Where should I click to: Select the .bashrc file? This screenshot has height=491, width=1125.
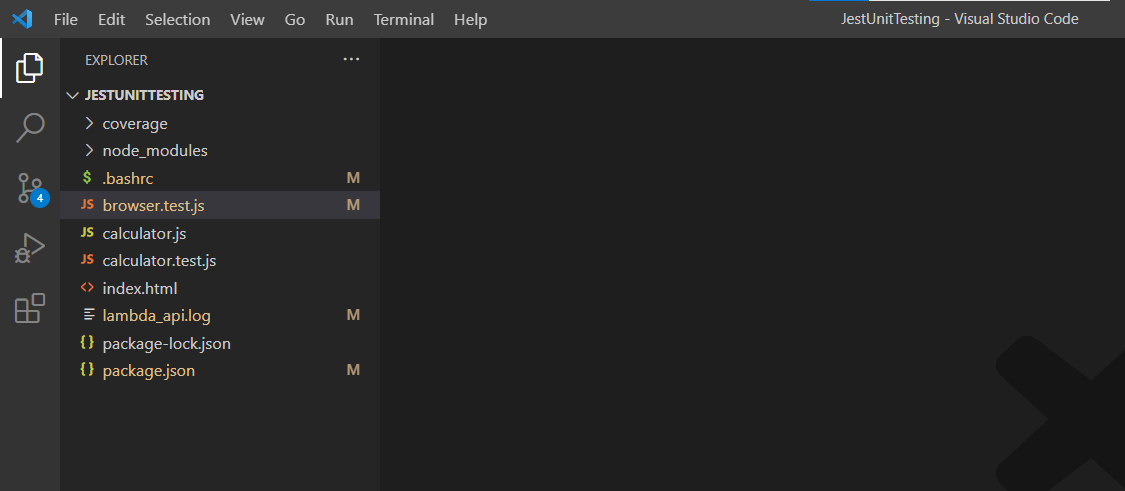(x=127, y=179)
